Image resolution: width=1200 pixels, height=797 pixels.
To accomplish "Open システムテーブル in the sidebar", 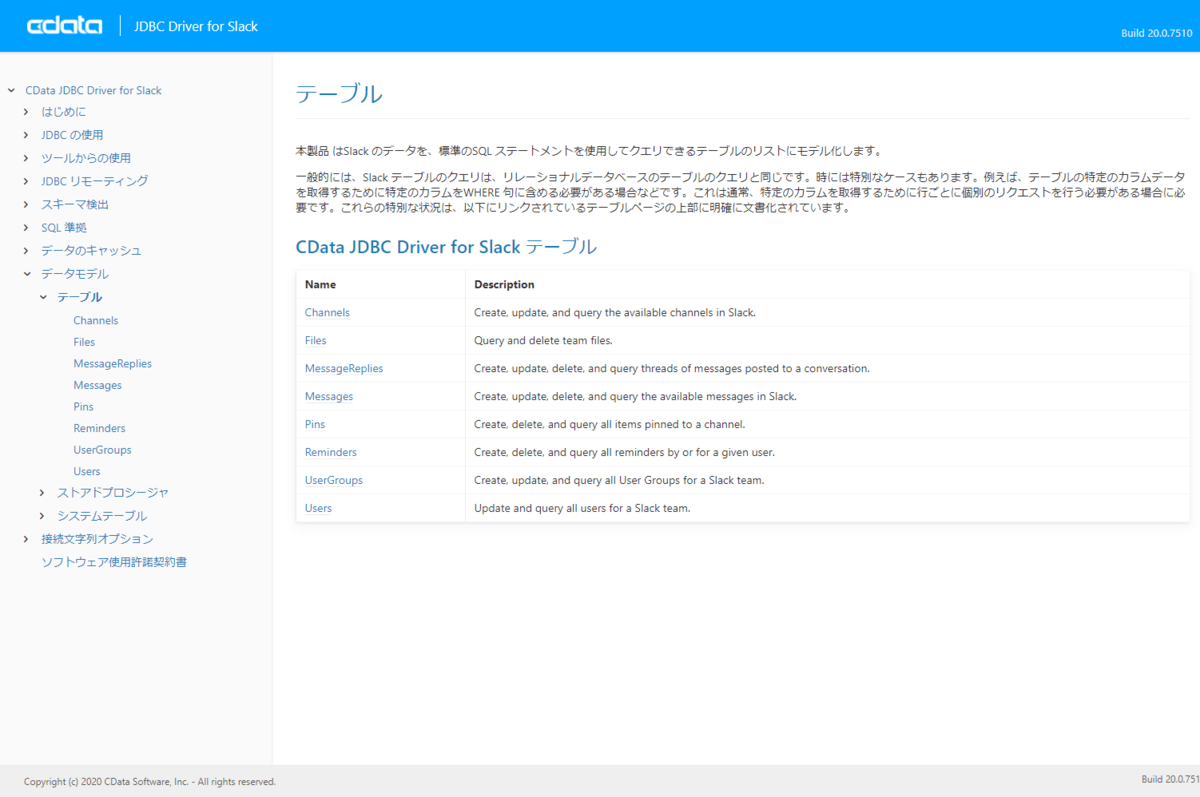I will click(x=102, y=516).
